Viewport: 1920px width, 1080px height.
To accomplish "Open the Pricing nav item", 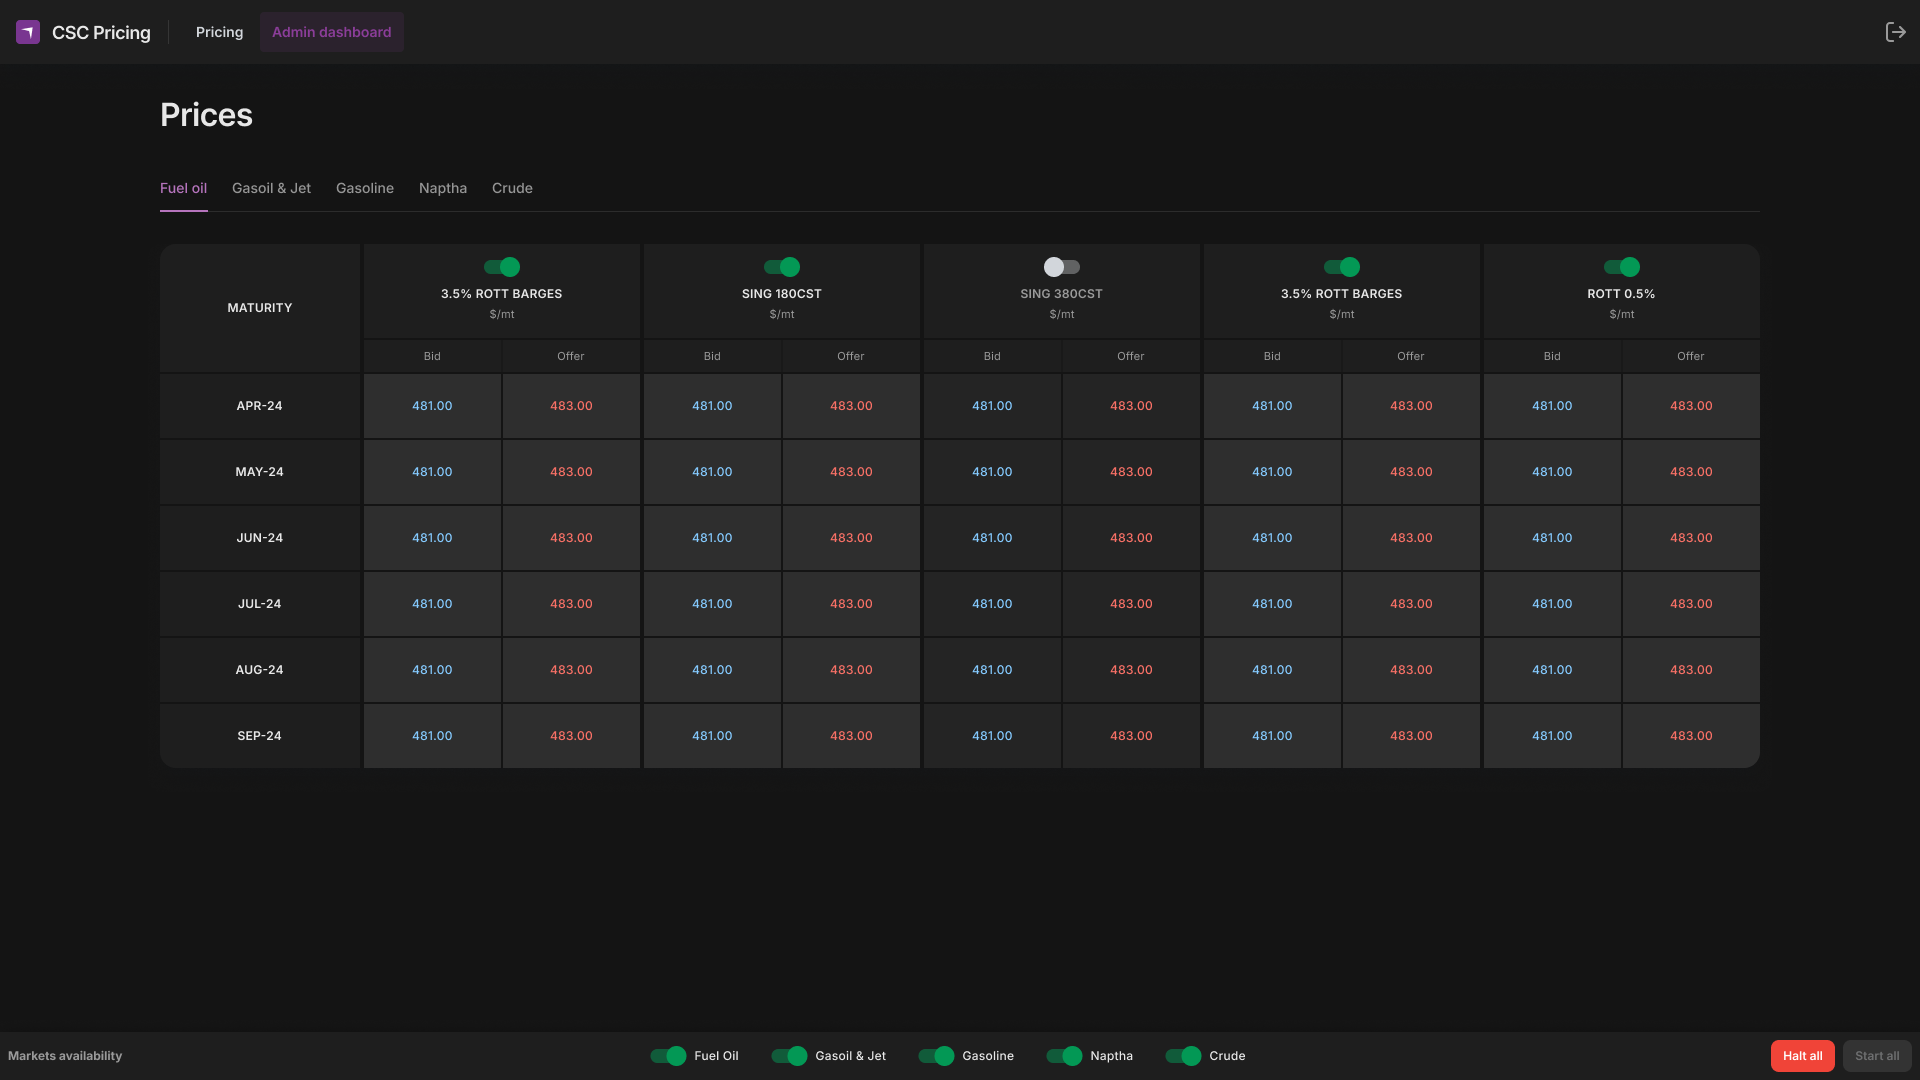I will tap(219, 32).
